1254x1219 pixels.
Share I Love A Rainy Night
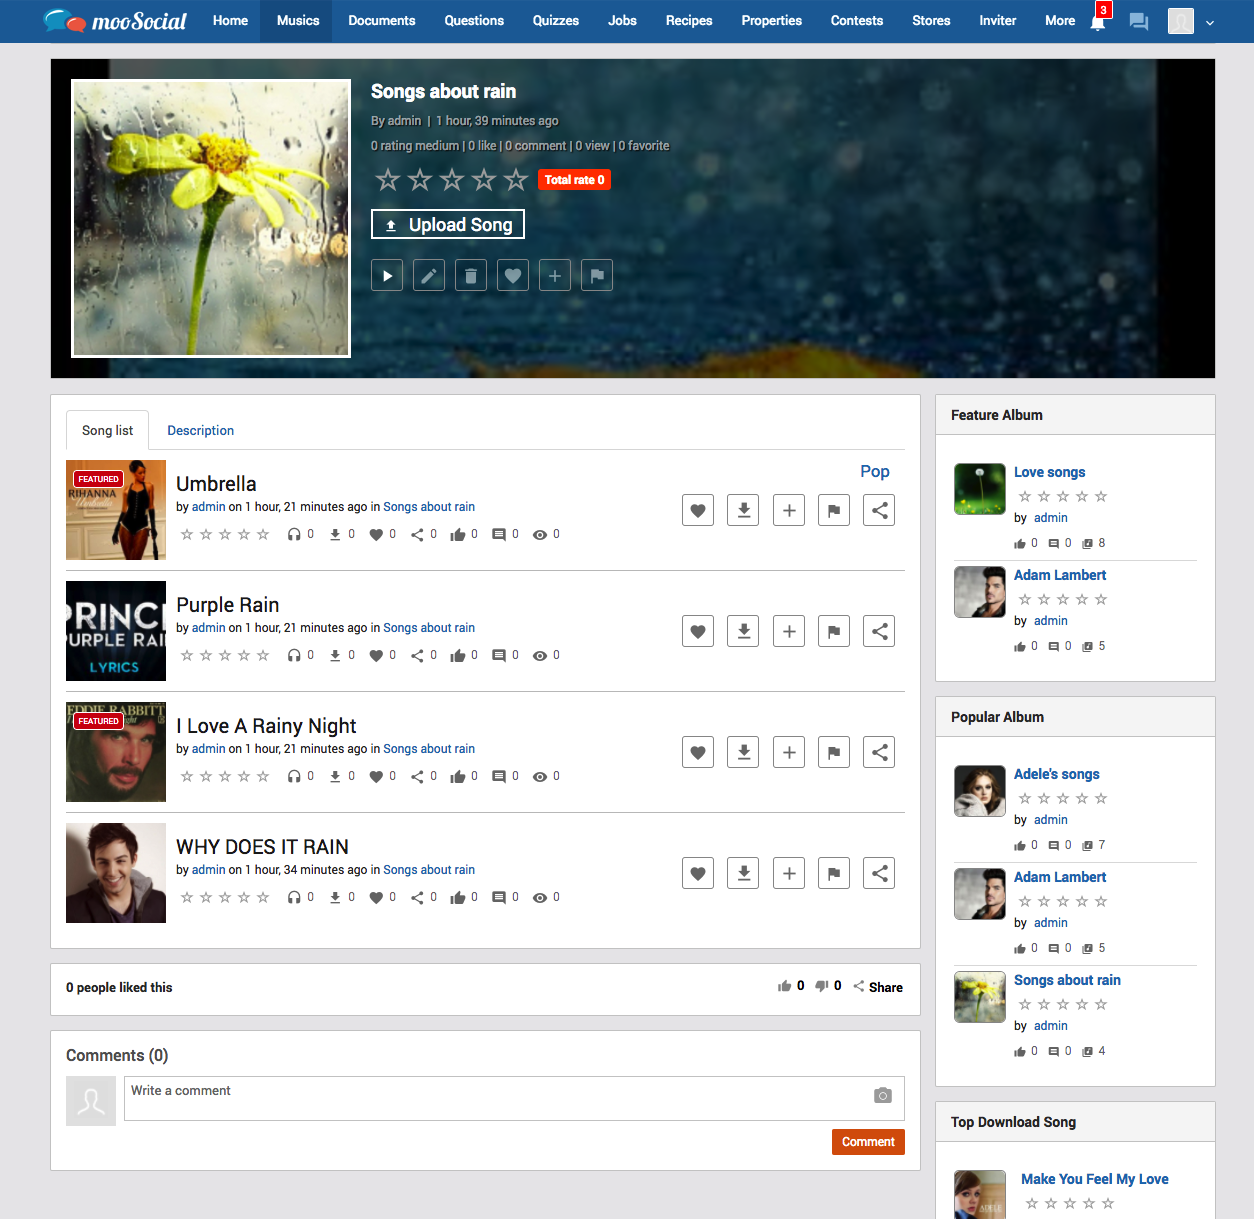[x=879, y=752]
